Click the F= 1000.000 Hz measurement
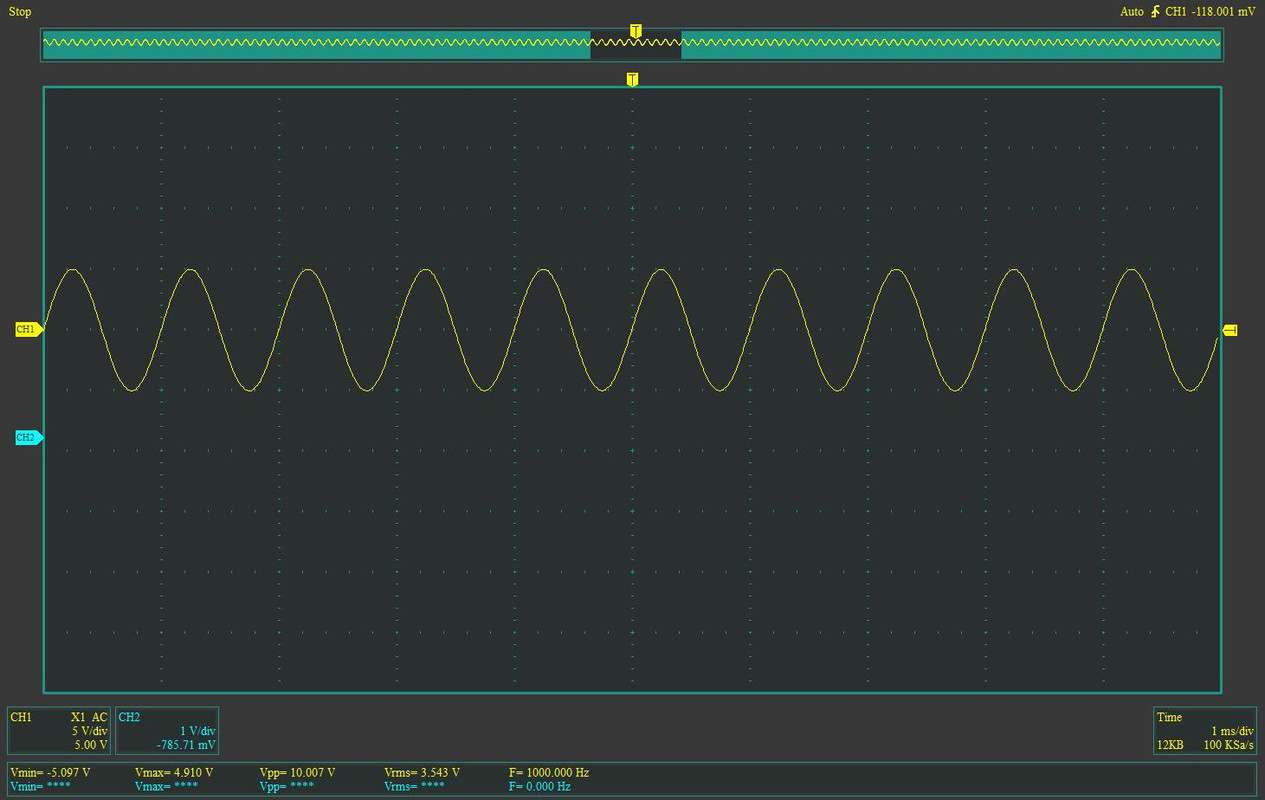 pyautogui.click(x=549, y=773)
